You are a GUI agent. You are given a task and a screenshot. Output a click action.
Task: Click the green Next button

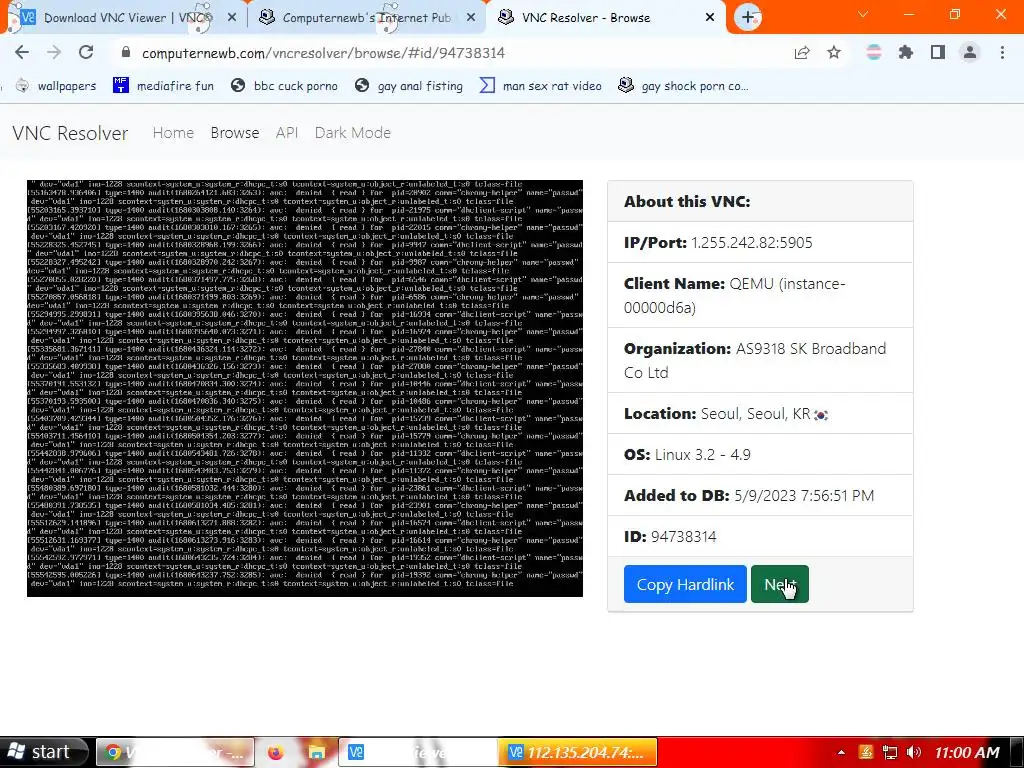point(780,584)
